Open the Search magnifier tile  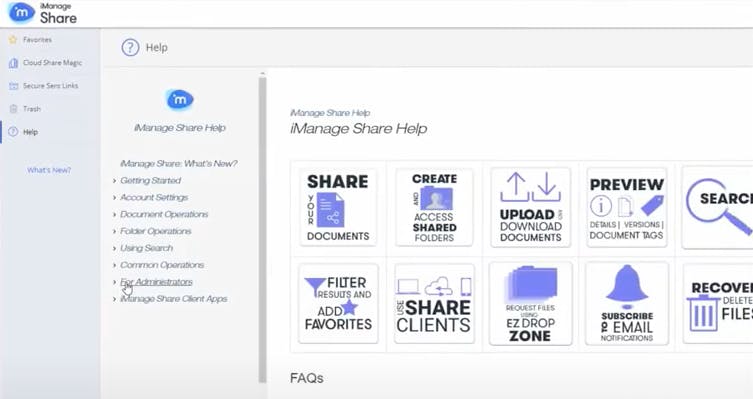[x=717, y=207]
